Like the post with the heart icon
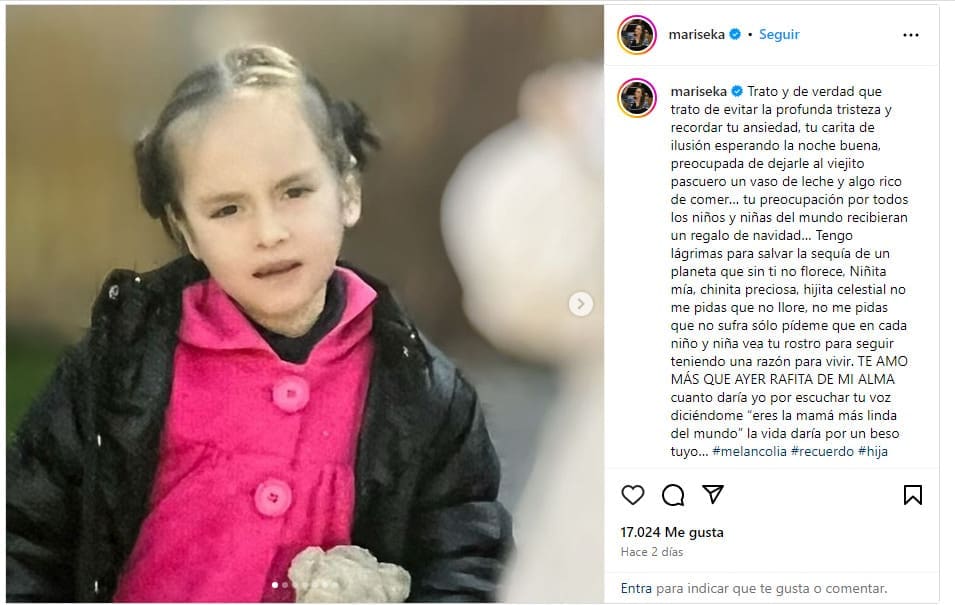Image resolution: width=955 pixels, height=605 pixels. point(632,494)
